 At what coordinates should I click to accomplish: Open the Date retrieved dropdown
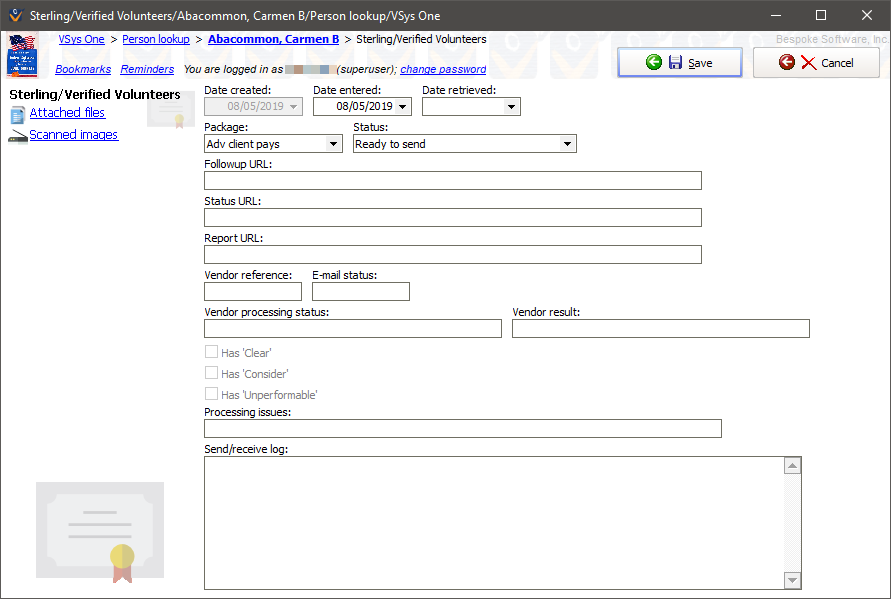(511, 106)
